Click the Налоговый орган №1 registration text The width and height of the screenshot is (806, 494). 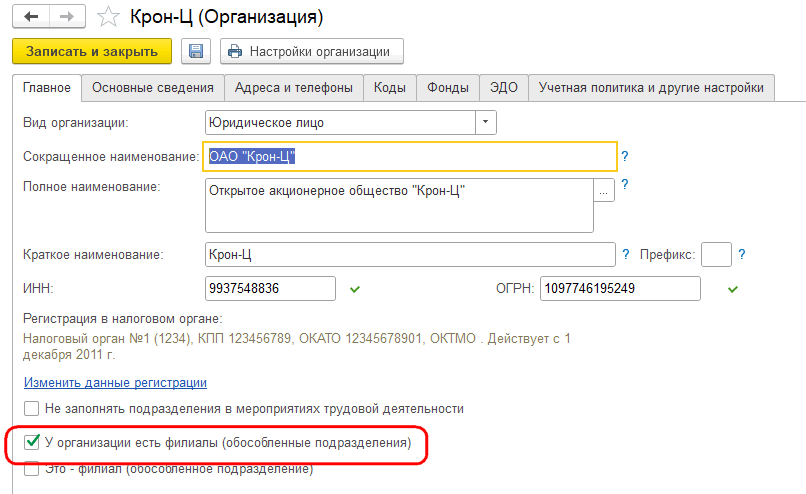pyautogui.click(x=297, y=346)
